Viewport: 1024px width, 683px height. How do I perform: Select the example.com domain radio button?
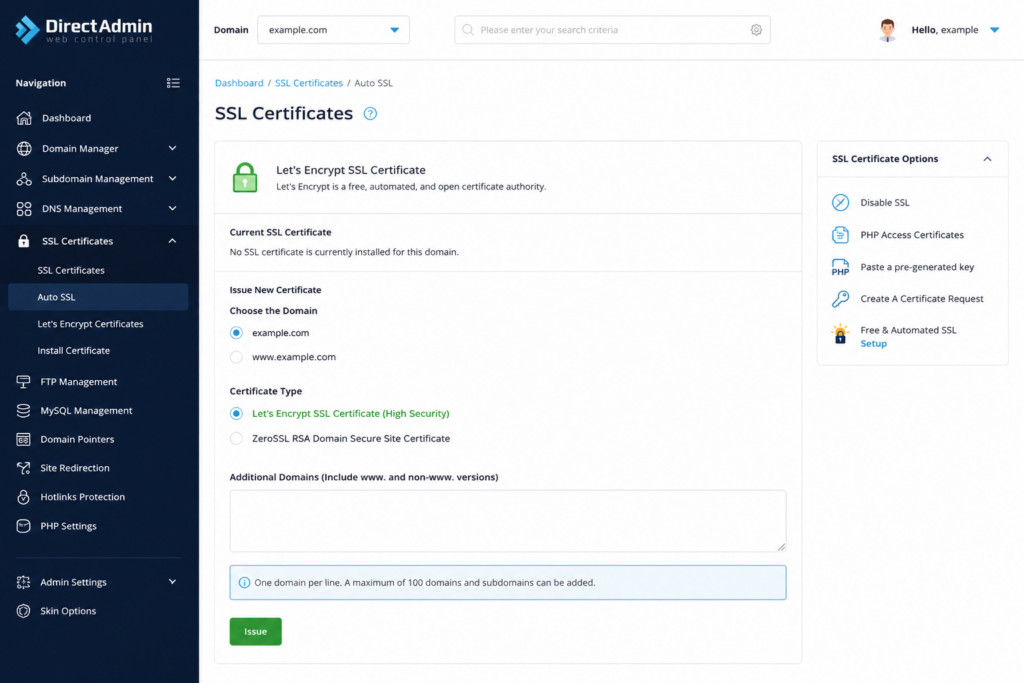236,333
